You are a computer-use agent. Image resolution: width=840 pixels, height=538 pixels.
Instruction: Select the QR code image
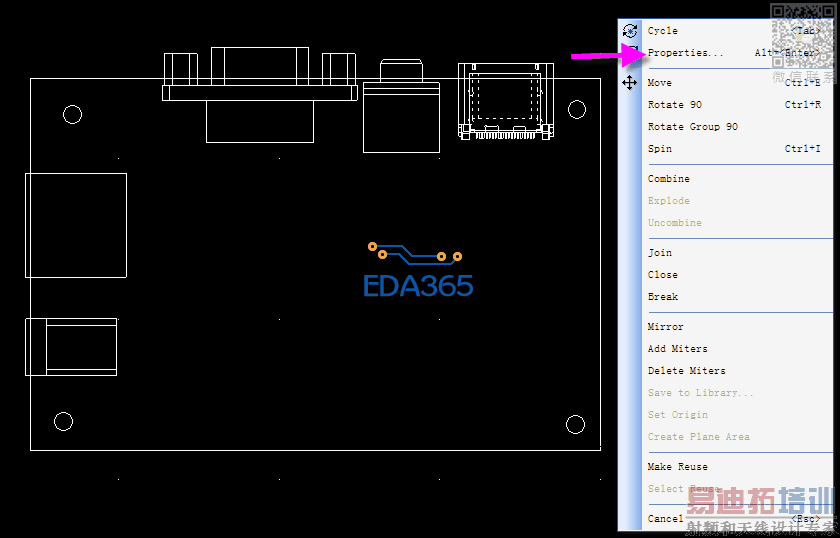pos(803,36)
